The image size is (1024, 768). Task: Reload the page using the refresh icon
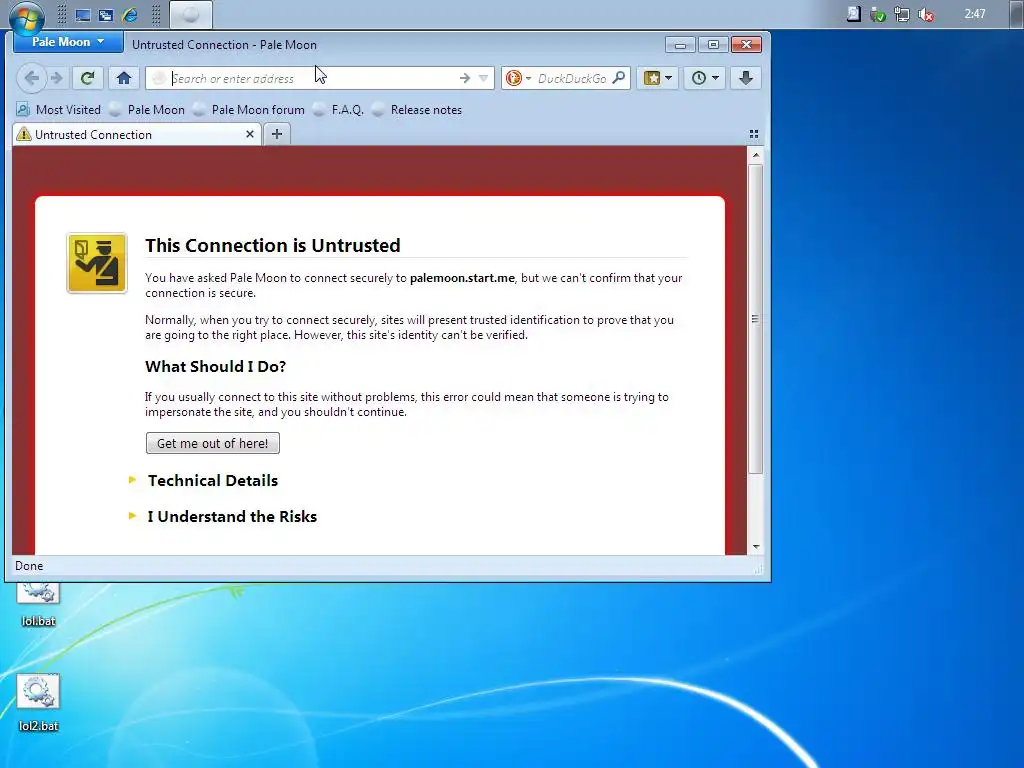tap(87, 78)
